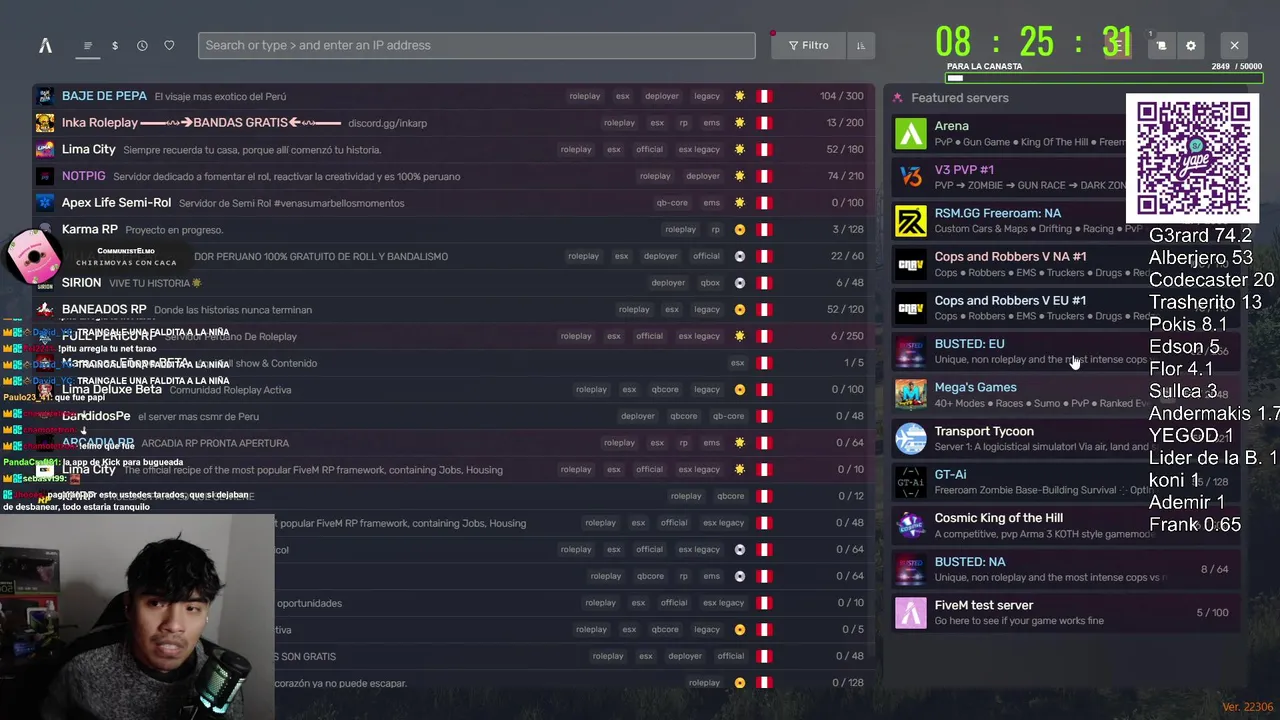1280x720 pixels.
Task: Click the BUSTED: NA logo icon
Action: (910, 569)
